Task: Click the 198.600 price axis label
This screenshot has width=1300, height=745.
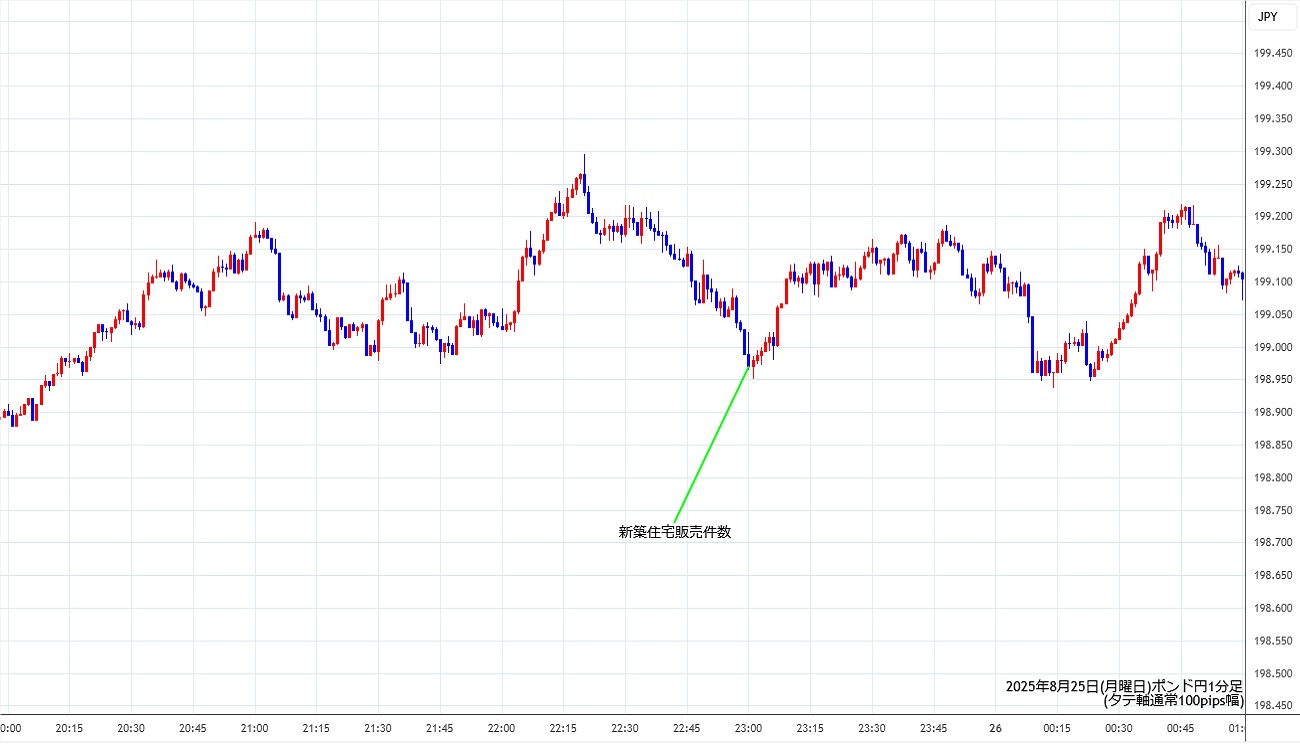Action: click(x=1272, y=609)
